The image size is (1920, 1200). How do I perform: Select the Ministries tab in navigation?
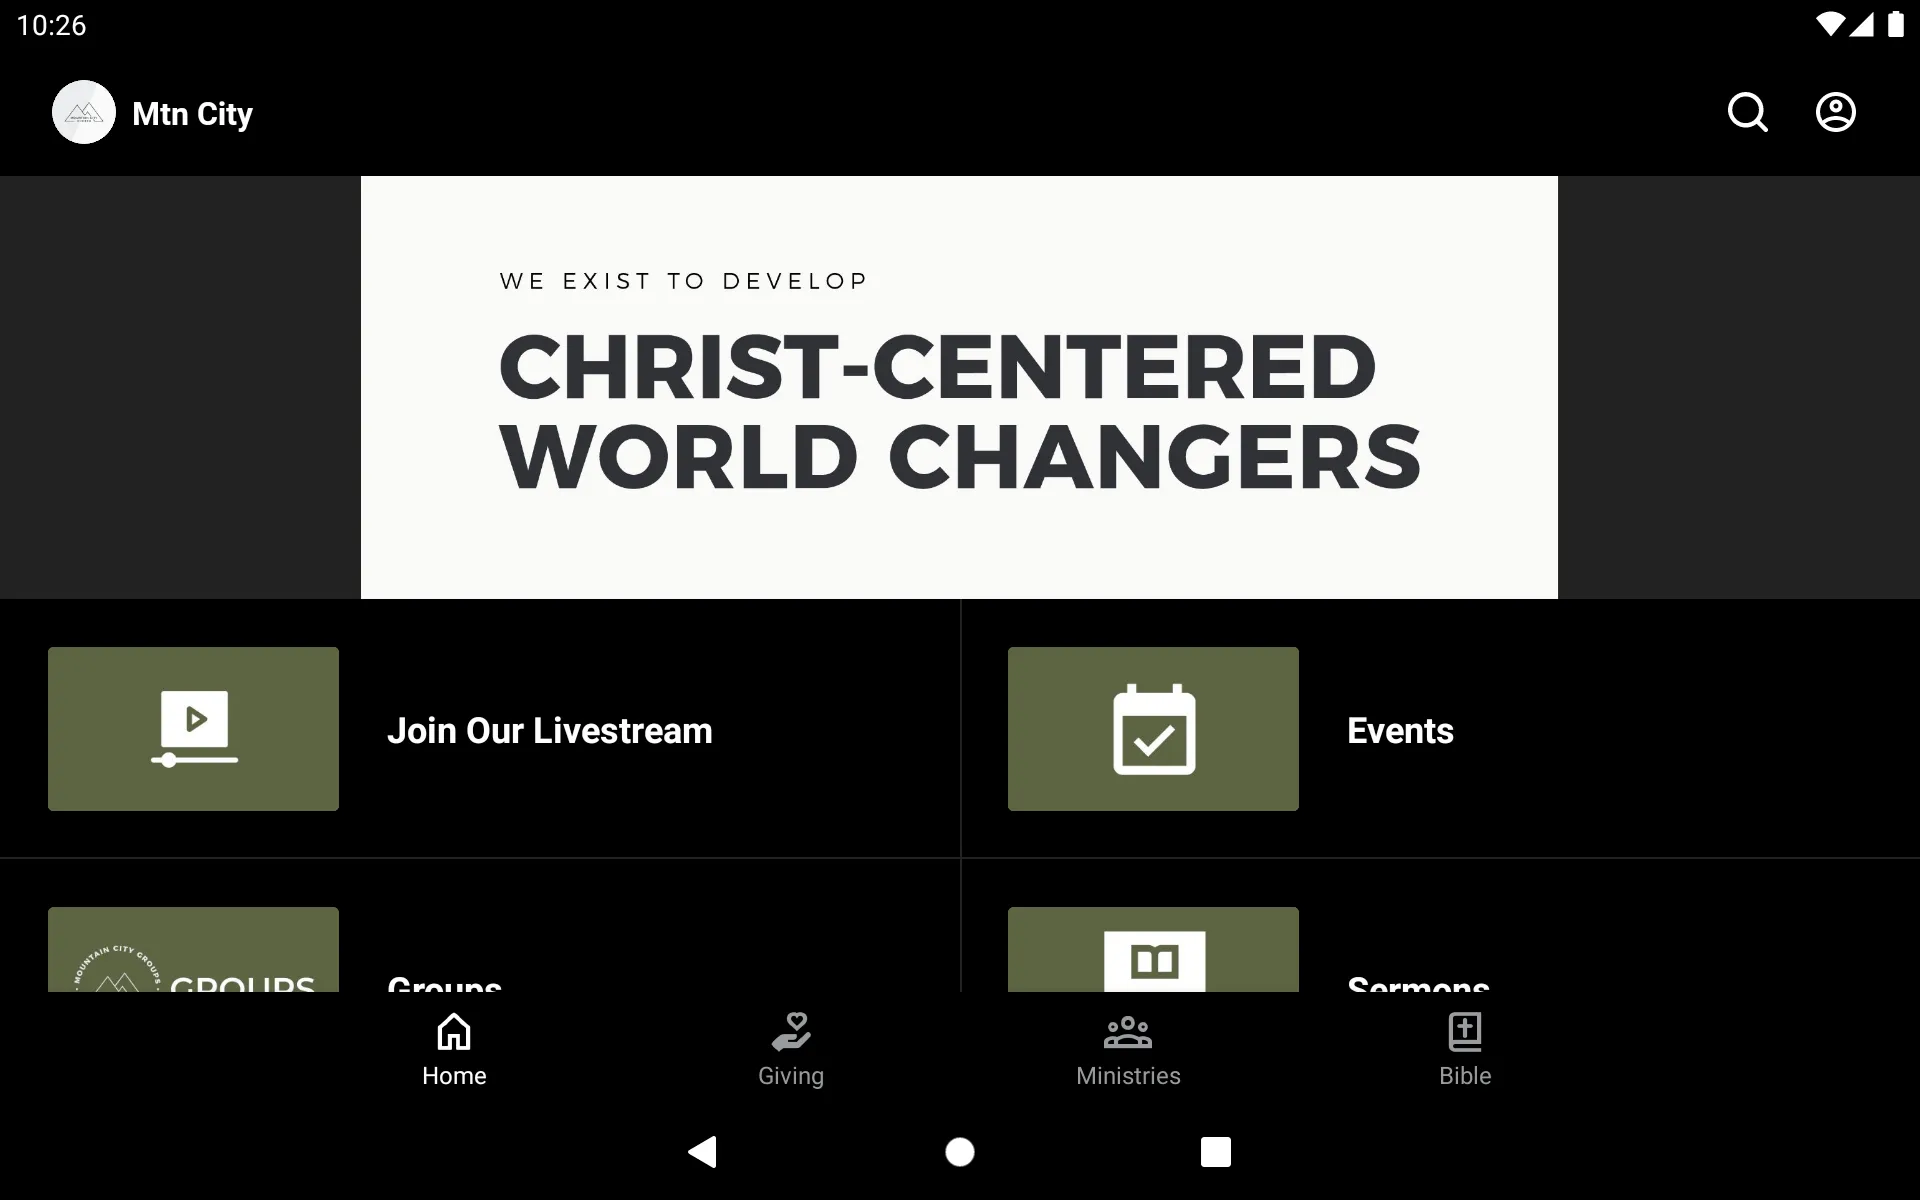(1128, 1049)
